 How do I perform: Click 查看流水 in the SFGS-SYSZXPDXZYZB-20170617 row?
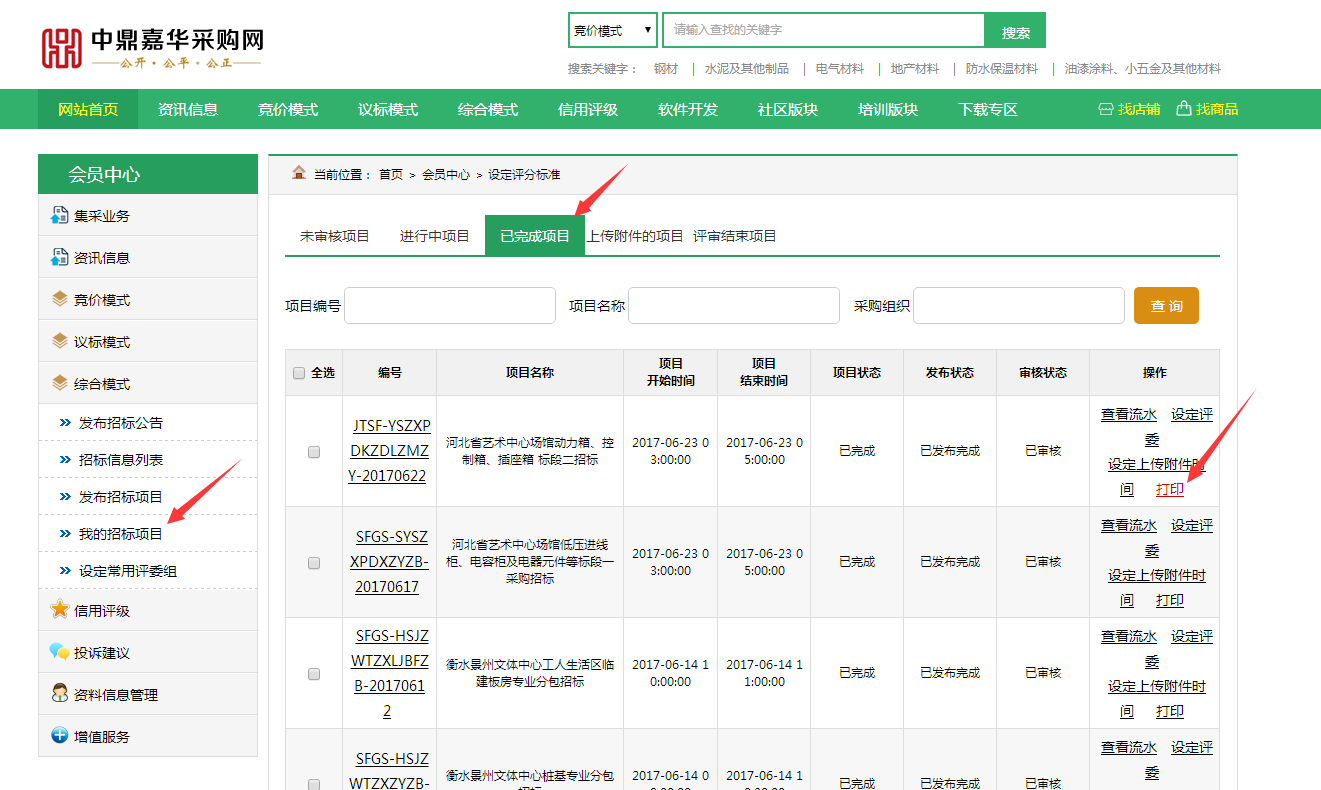click(x=1129, y=525)
